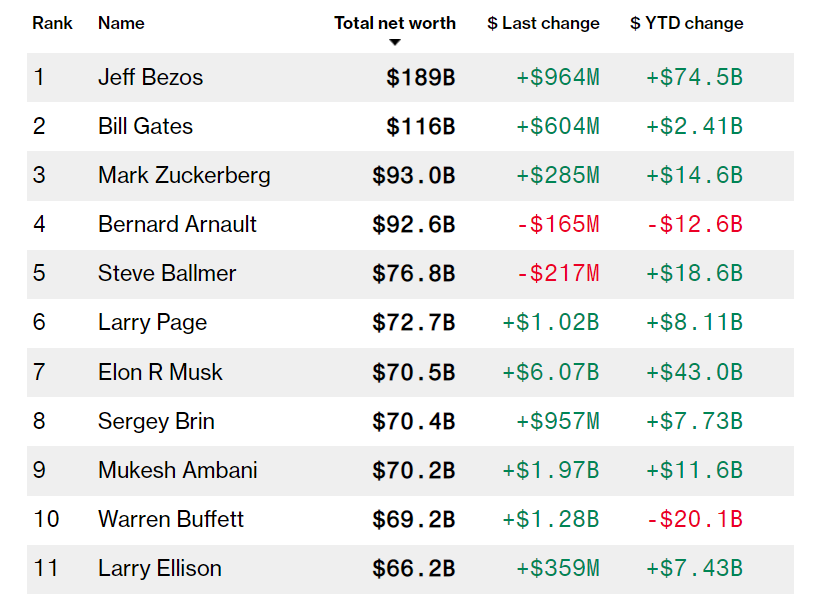Click the Name column header

click(121, 23)
